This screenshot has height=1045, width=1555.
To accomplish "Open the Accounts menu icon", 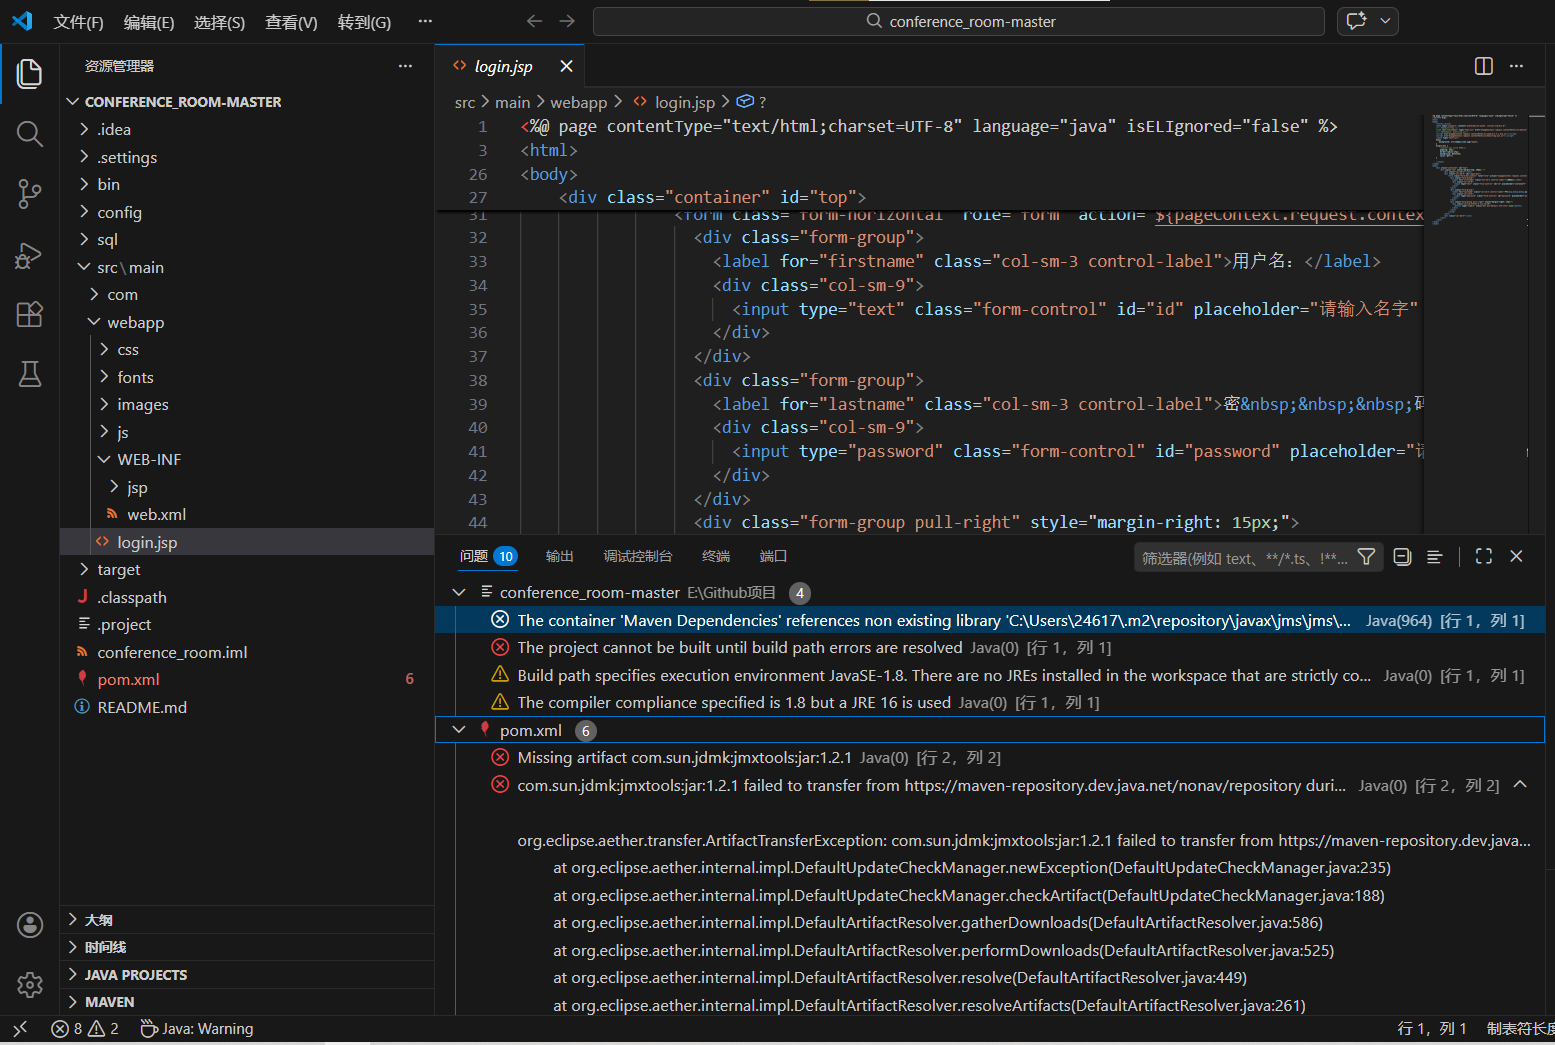I will tap(30, 925).
